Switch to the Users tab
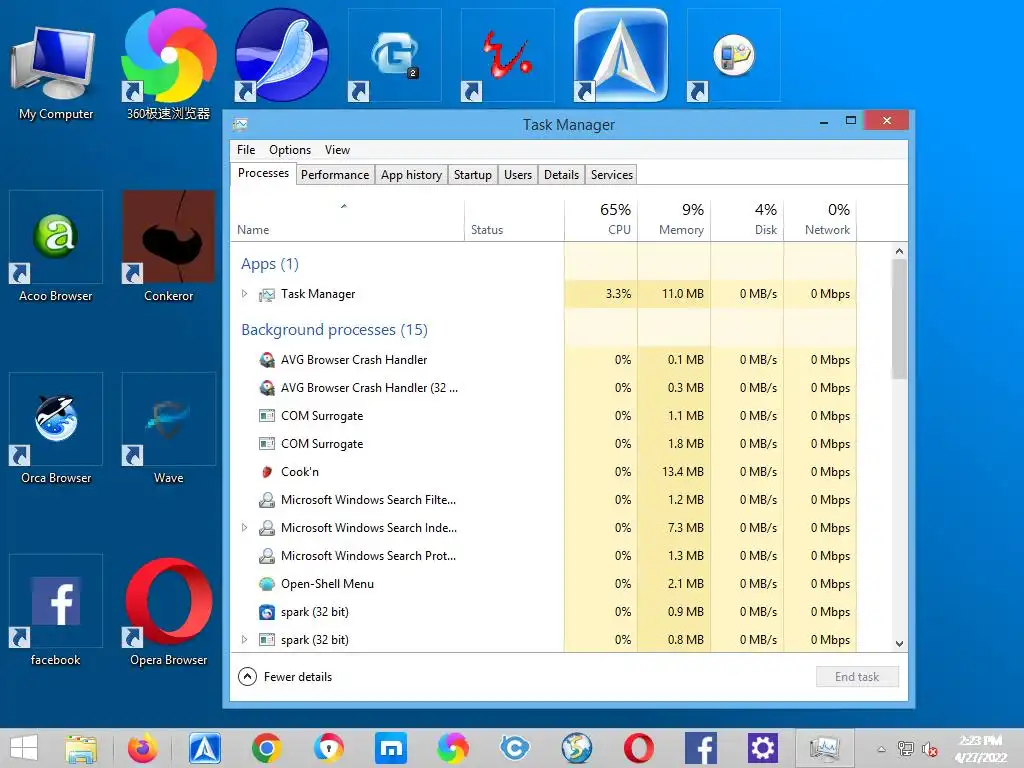 pos(518,174)
